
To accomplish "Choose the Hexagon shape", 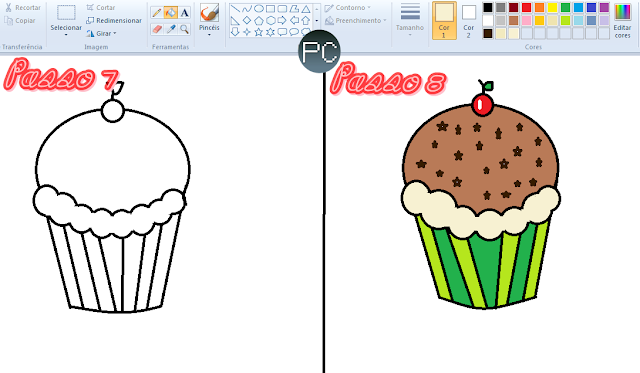I will click(x=270, y=20).
